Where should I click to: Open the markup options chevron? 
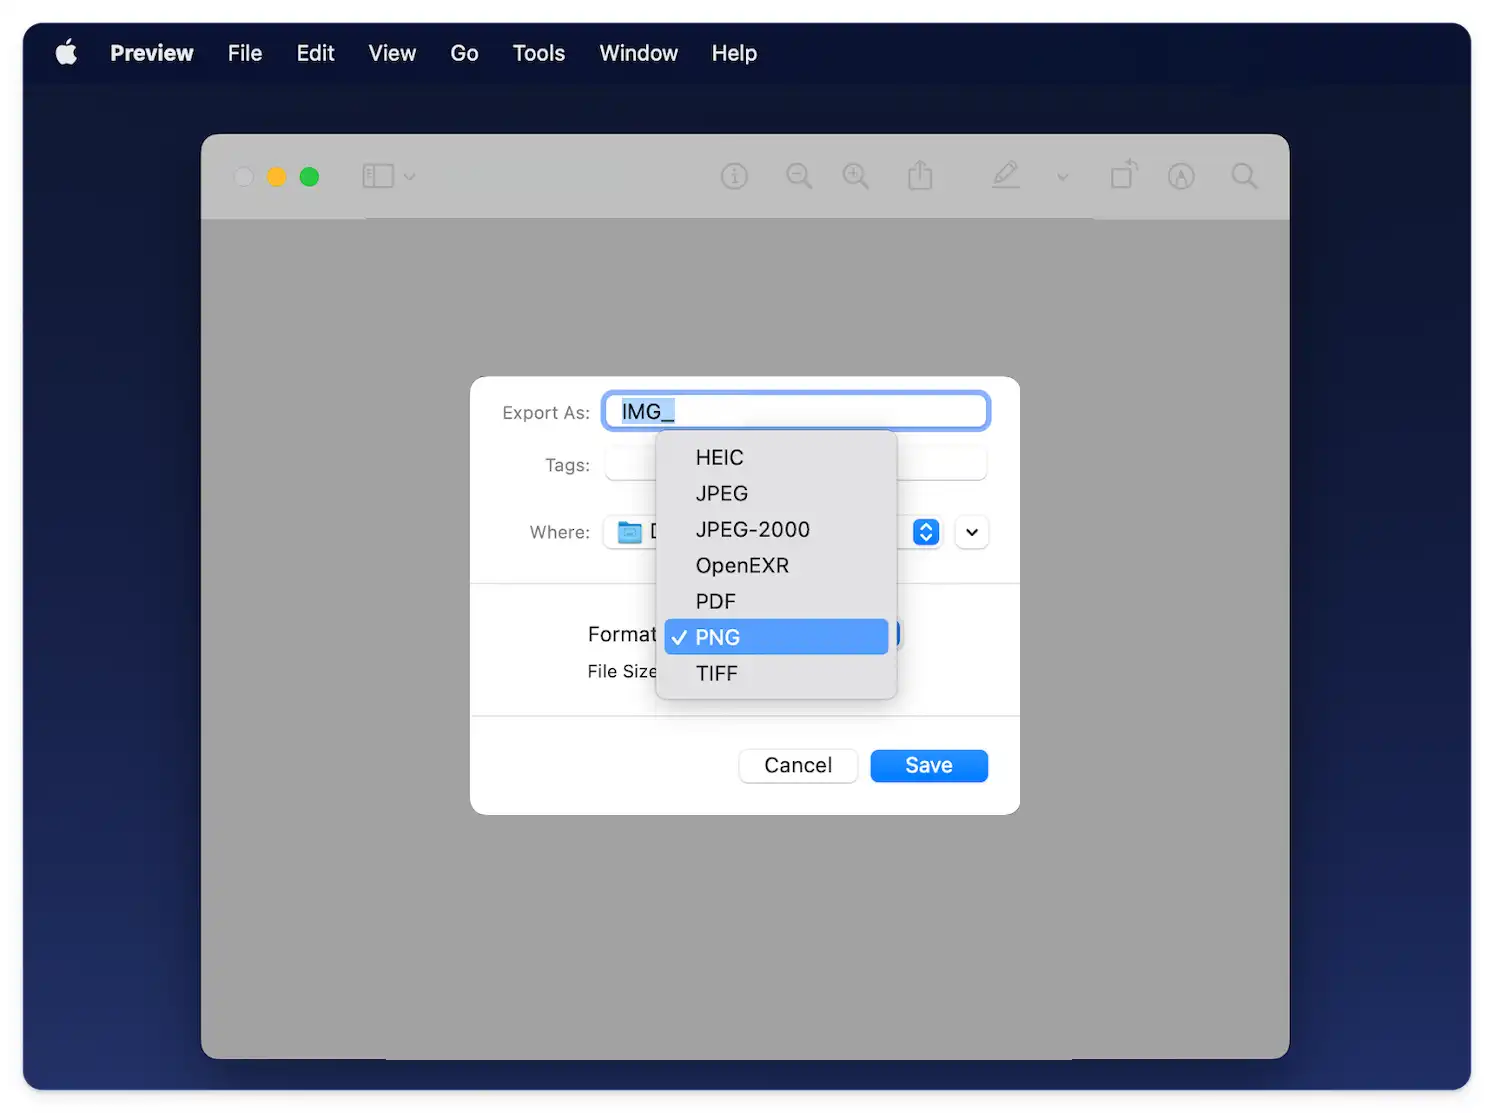coord(1062,177)
